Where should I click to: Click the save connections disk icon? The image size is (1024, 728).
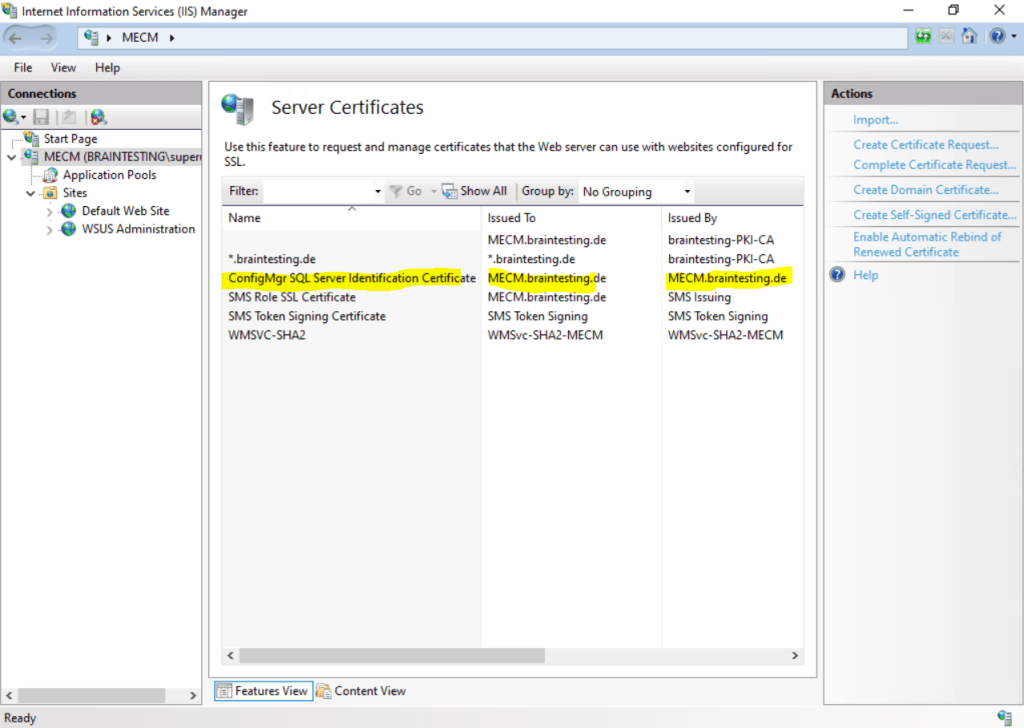click(41, 117)
